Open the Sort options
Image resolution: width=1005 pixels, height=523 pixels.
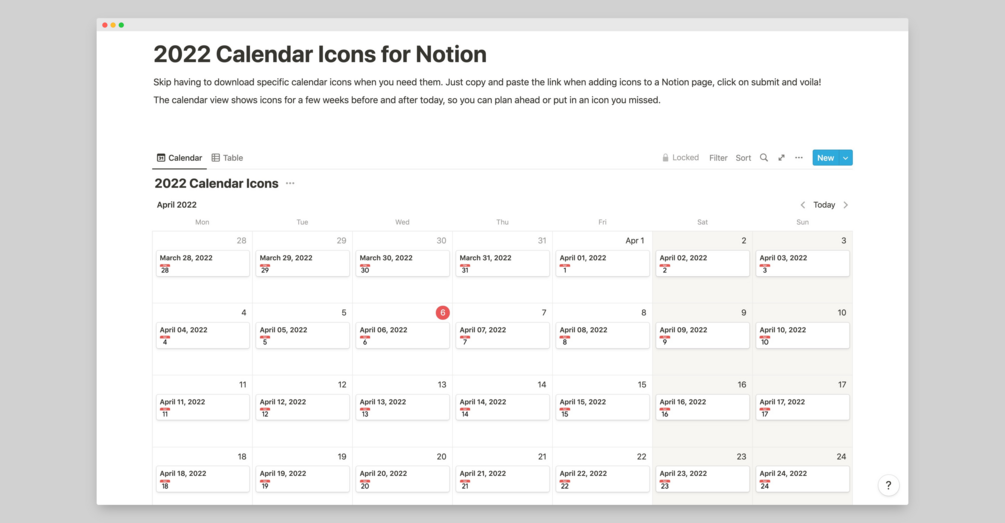[x=743, y=158]
